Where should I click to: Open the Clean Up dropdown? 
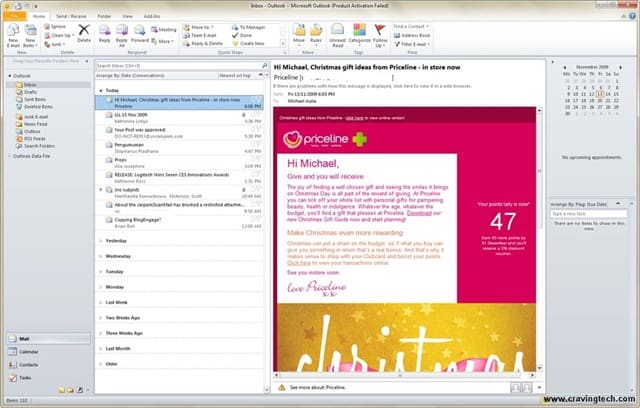(60, 35)
